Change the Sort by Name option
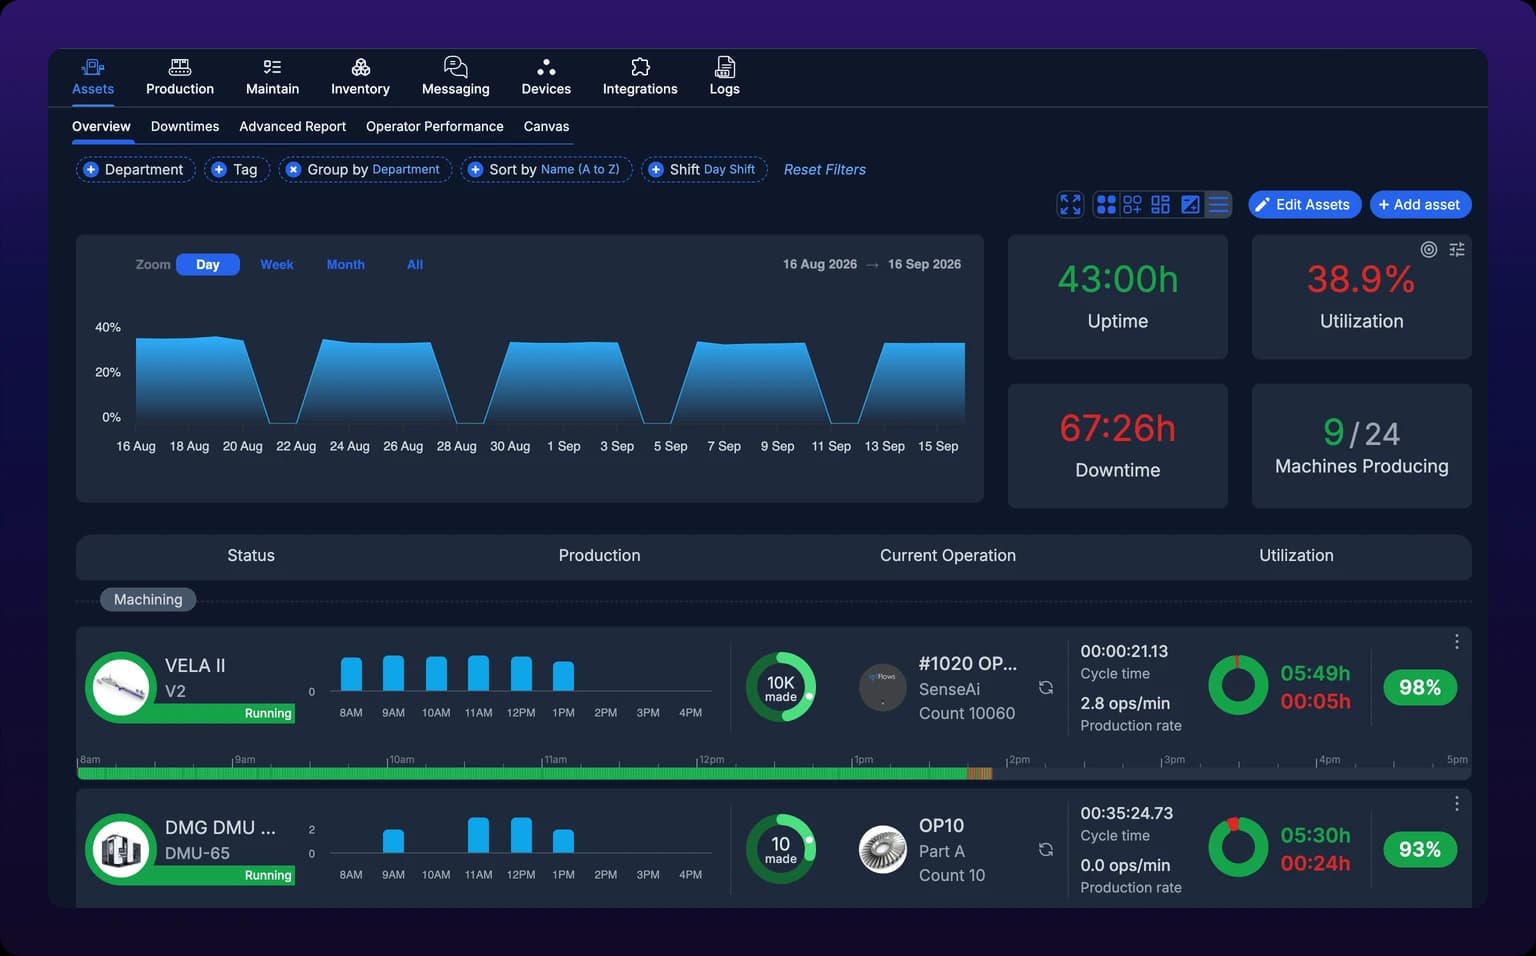Screen dimensions: 1536x956 (x=546, y=169)
